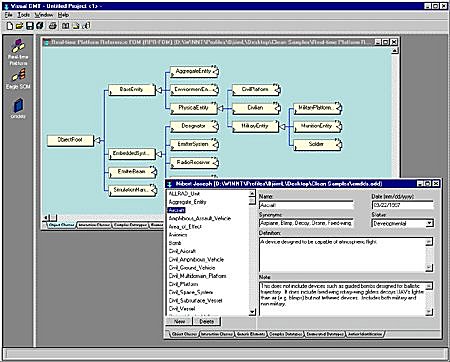450x362 pixels.
Task: Select Aggregate_Entity in class list
Action: click(x=187, y=202)
